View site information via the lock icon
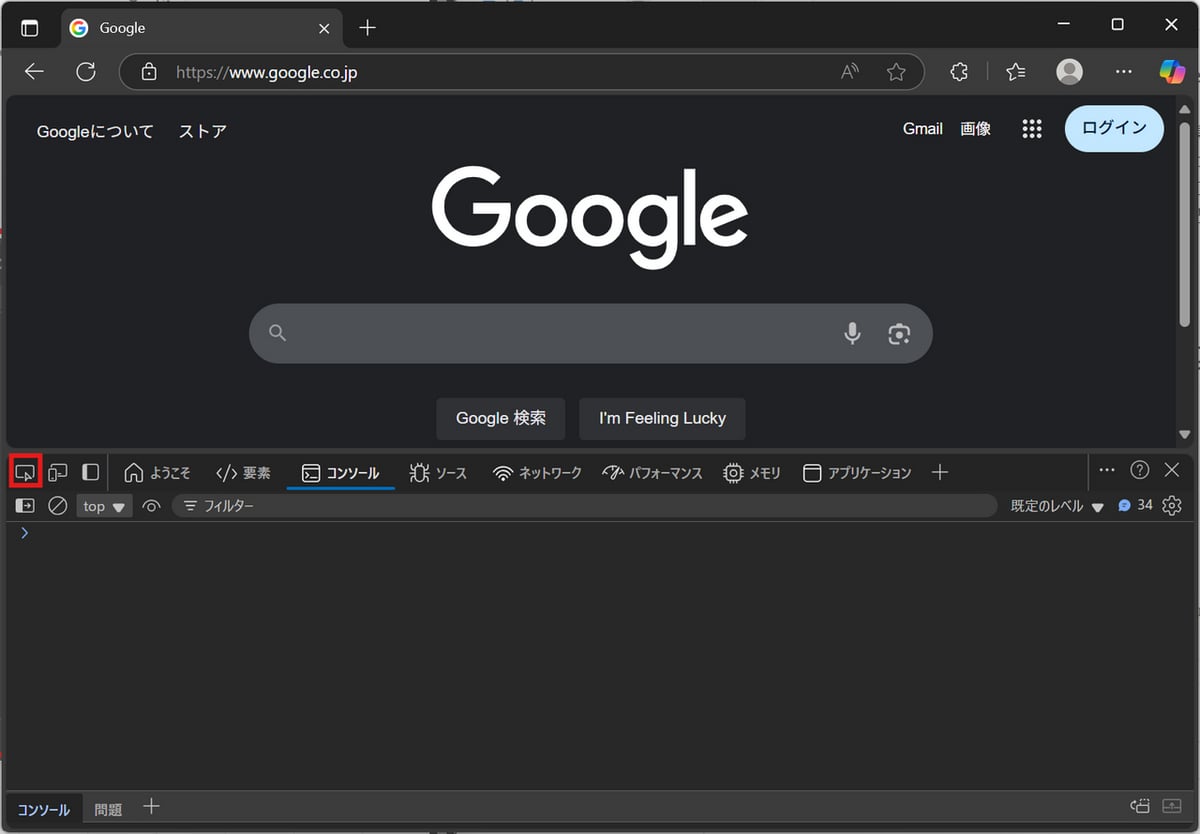Screen dimensions: 1200x834 [x=149, y=72]
